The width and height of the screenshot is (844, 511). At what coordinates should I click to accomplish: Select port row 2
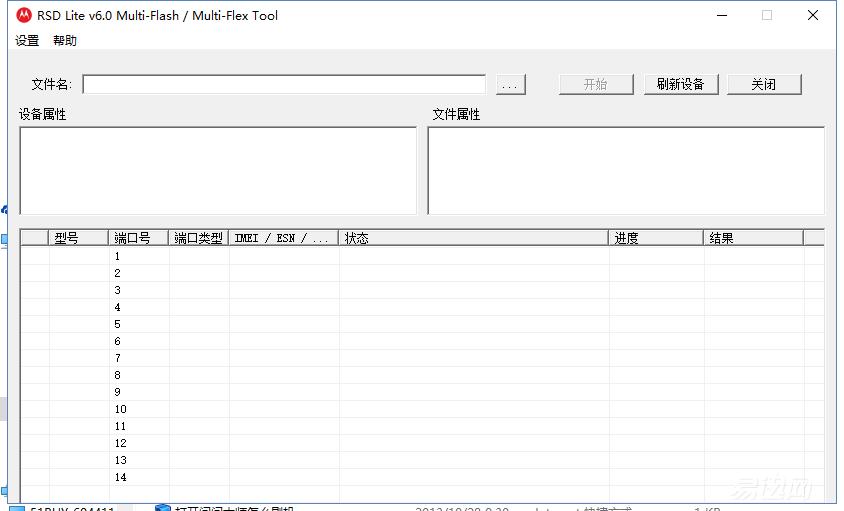(x=422, y=273)
